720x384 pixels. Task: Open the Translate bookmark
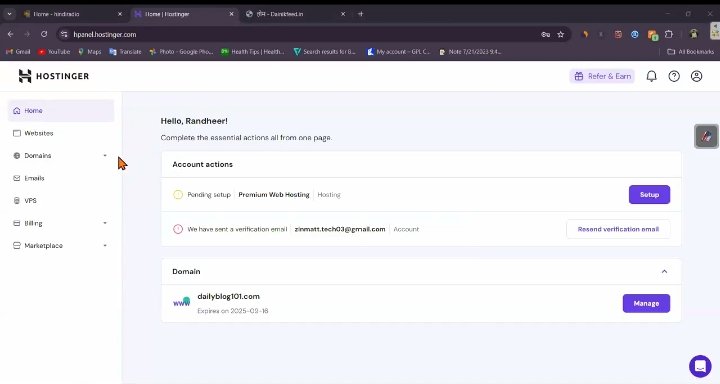[x=125, y=52]
